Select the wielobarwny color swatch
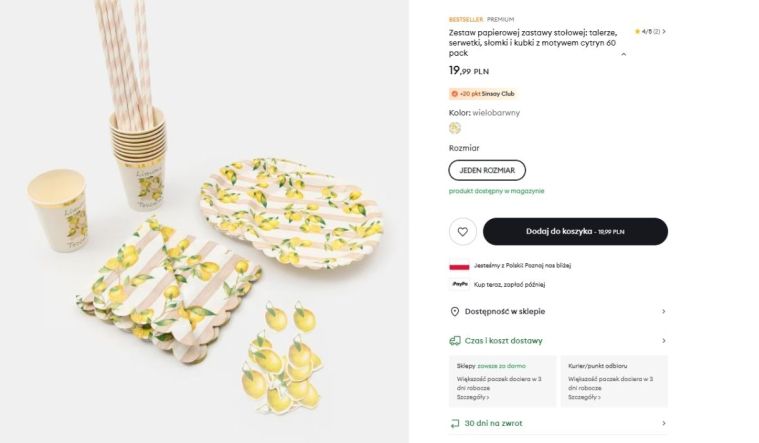Screen dimensions: 759x443 click(x=455, y=128)
